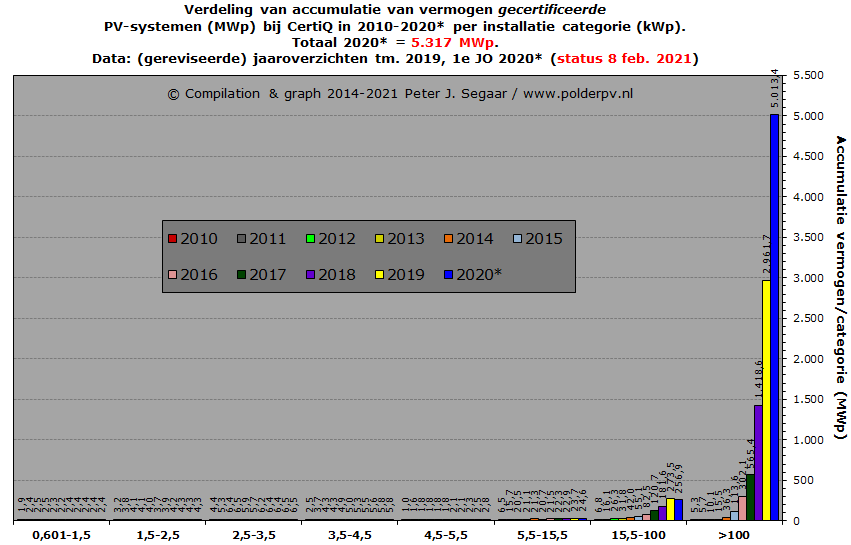The height and width of the screenshot is (545, 851).
Task: Click the gray 2011 legend swatch
Action: (x=242, y=239)
